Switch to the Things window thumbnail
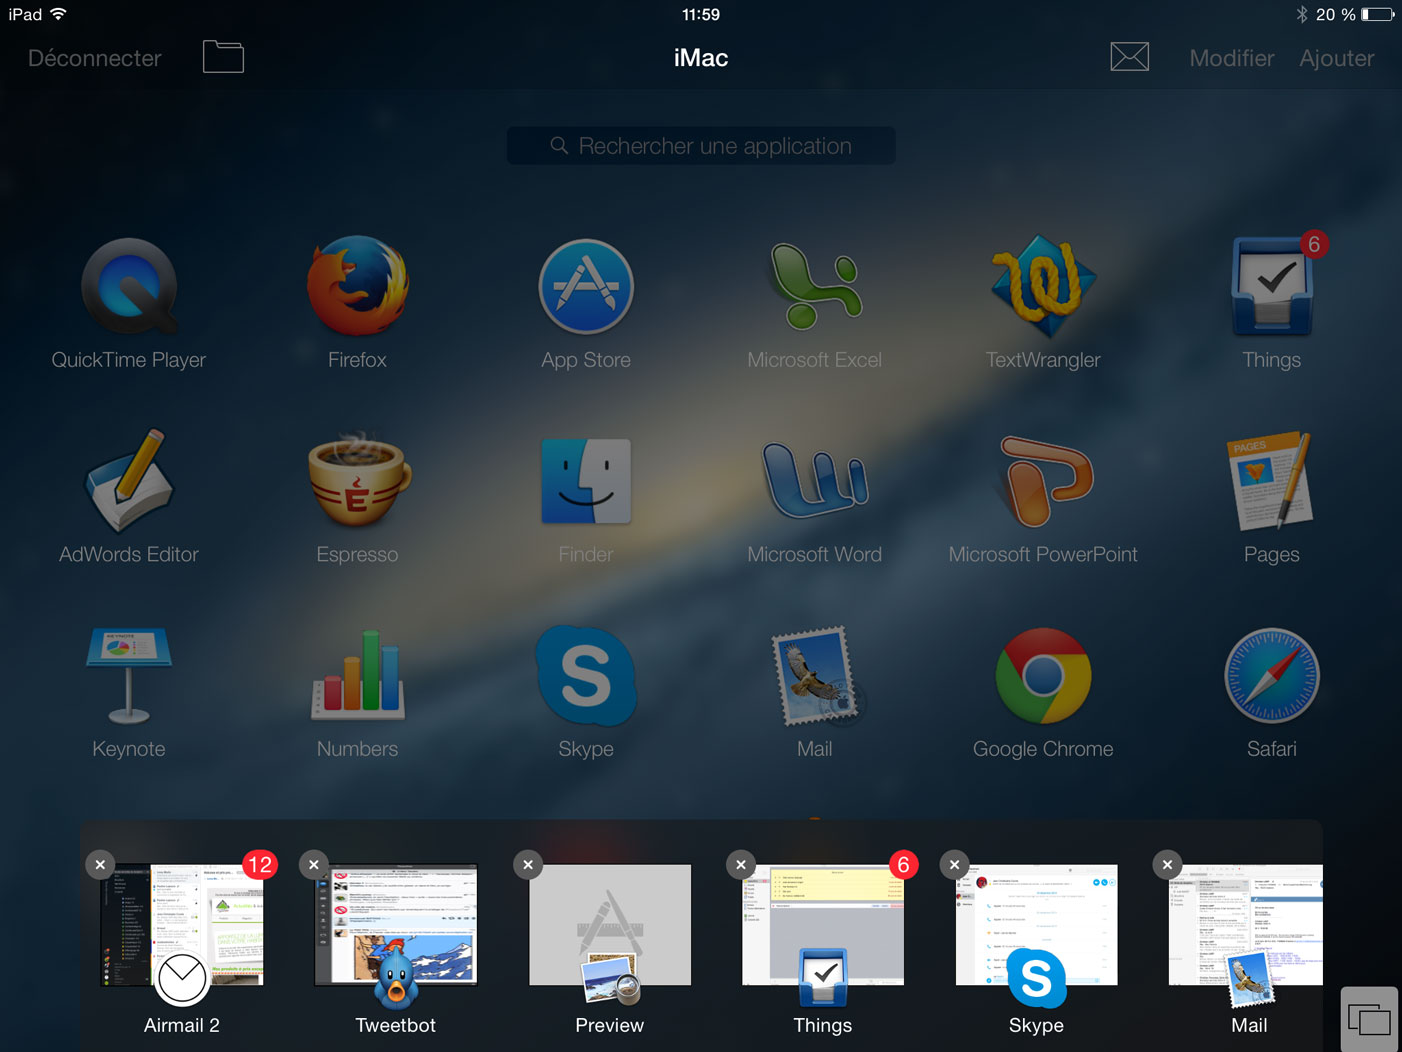 coord(823,925)
